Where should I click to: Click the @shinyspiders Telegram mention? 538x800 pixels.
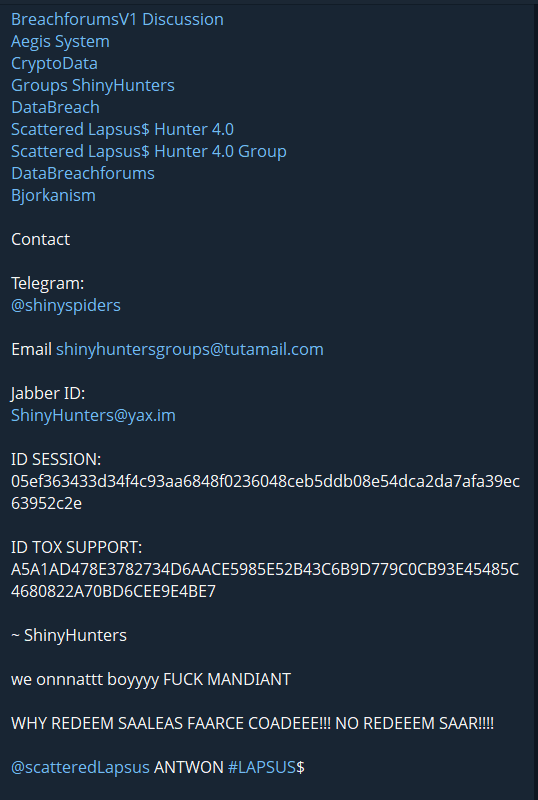pyautogui.click(x=66, y=305)
